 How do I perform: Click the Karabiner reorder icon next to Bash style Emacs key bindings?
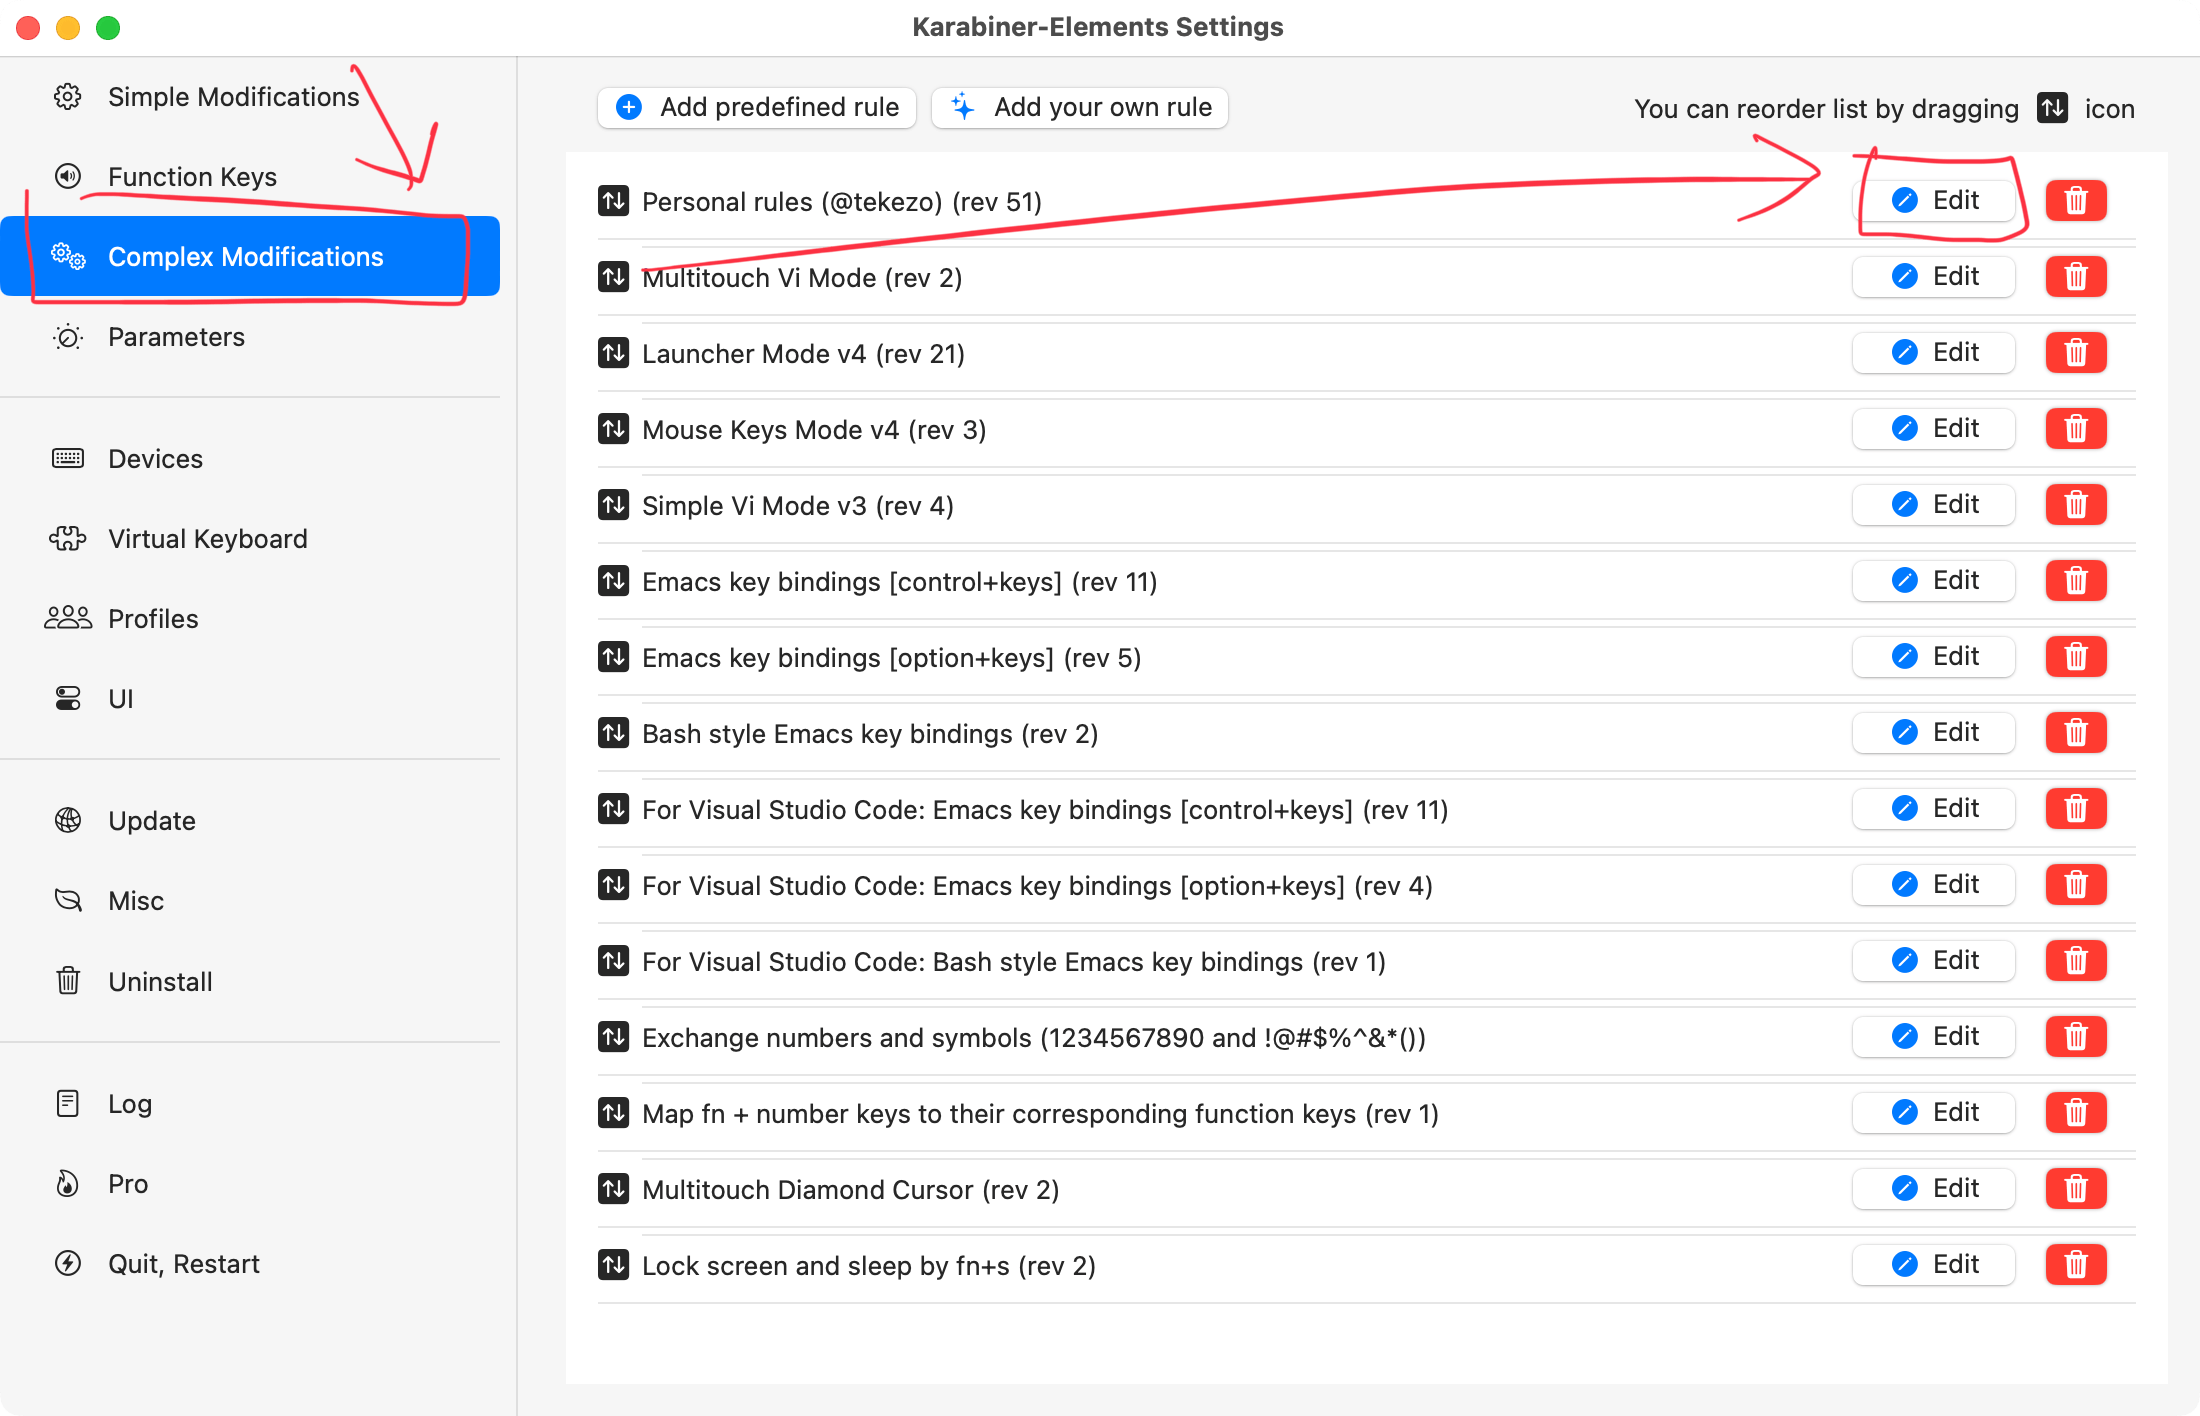coord(617,734)
